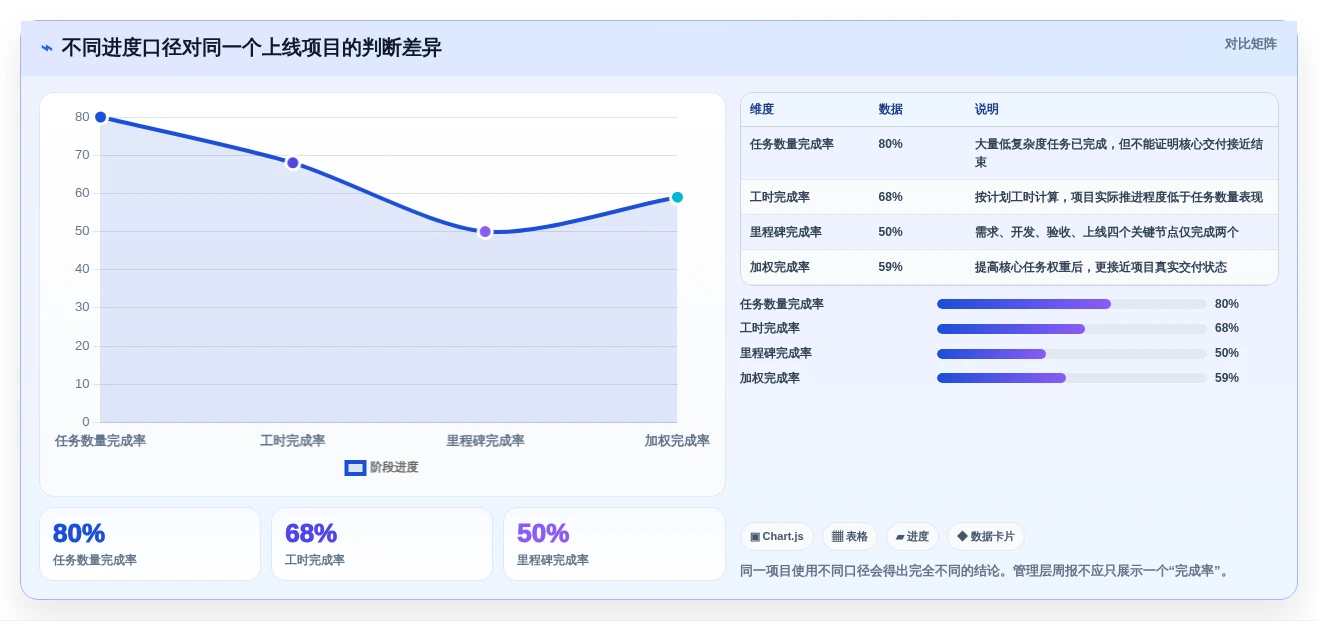This screenshot has height=621, width=1318.
Task: Click the 任务数量完成率 x-axis label
Action: (x=100, y=441)
